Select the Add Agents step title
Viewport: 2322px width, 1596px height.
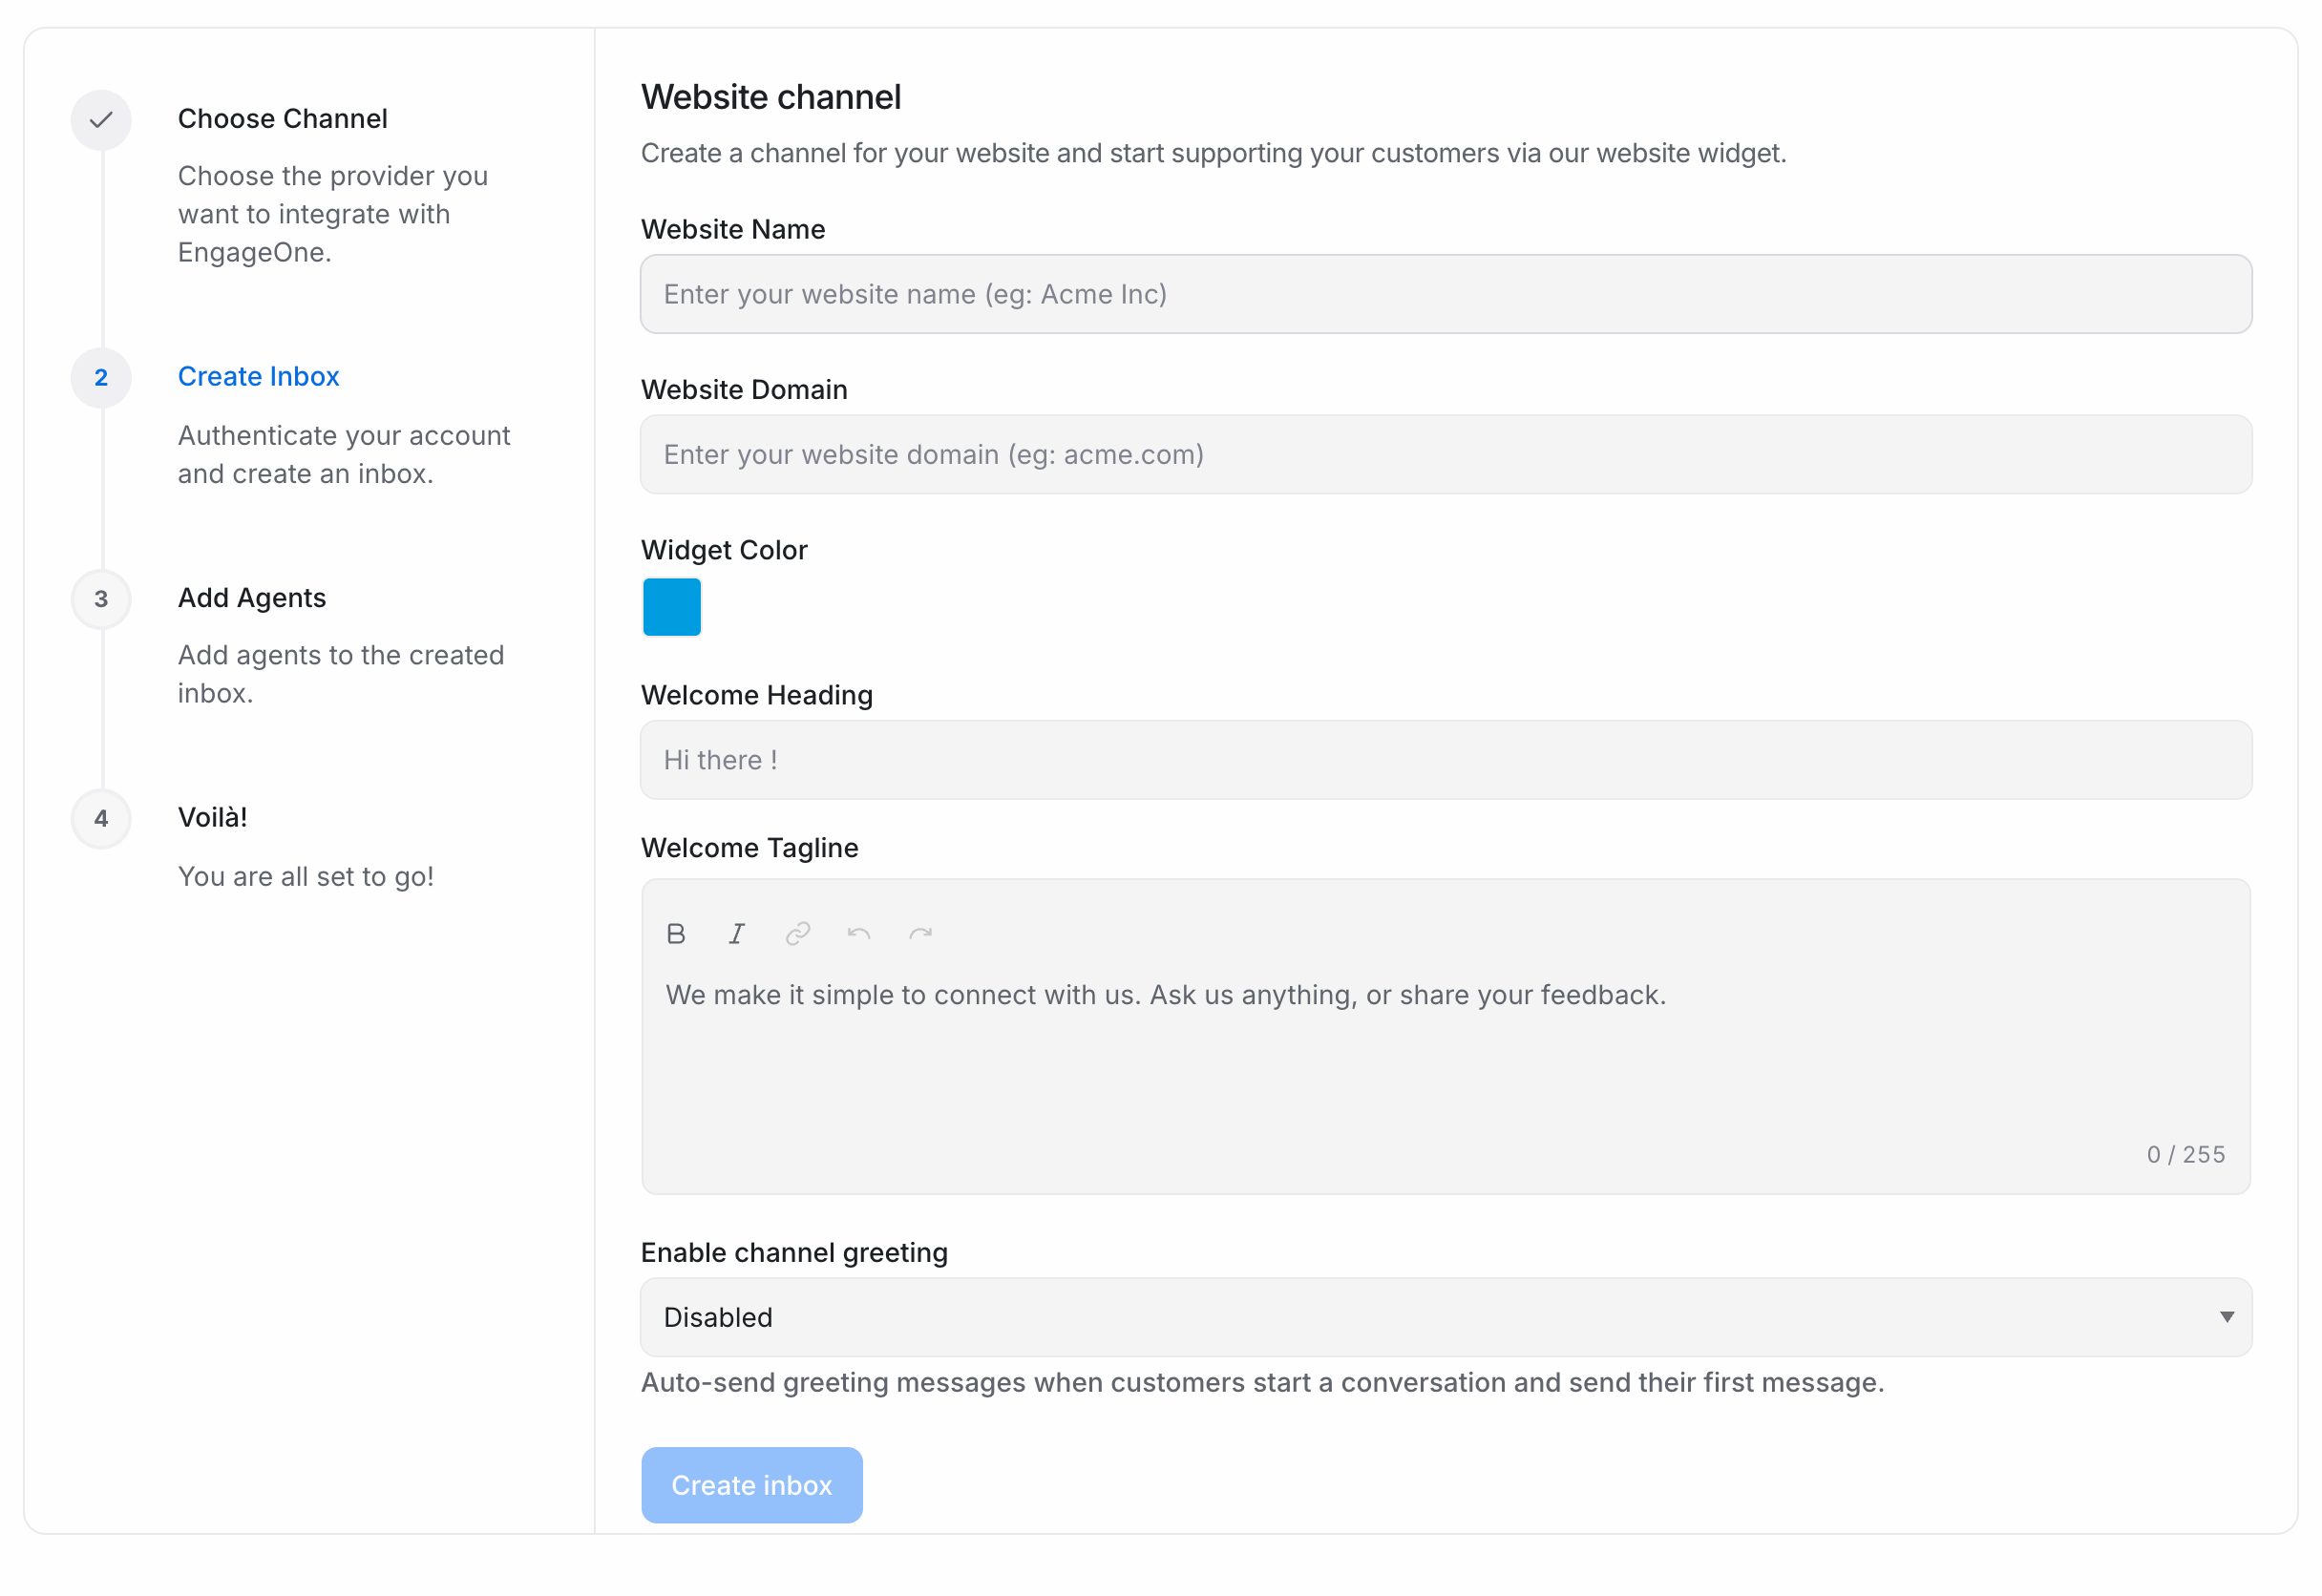point(252,598)
